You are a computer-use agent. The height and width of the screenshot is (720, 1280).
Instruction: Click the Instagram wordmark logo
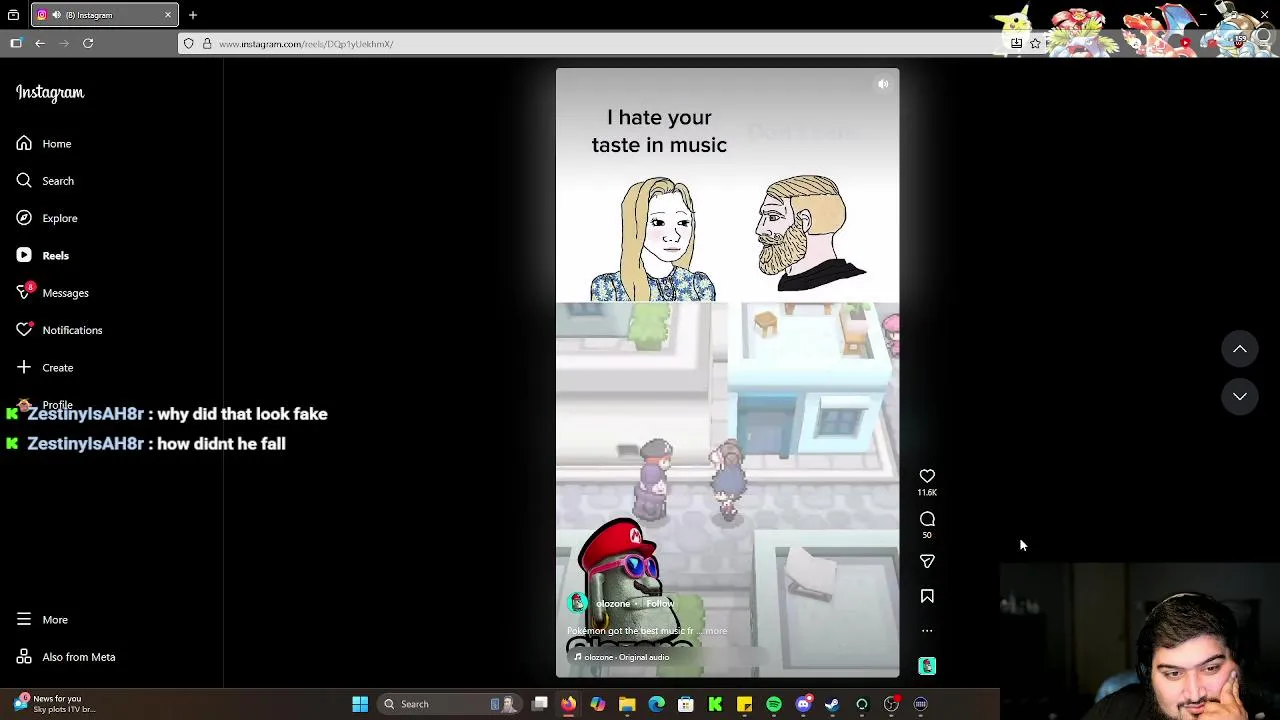[50, 93]
